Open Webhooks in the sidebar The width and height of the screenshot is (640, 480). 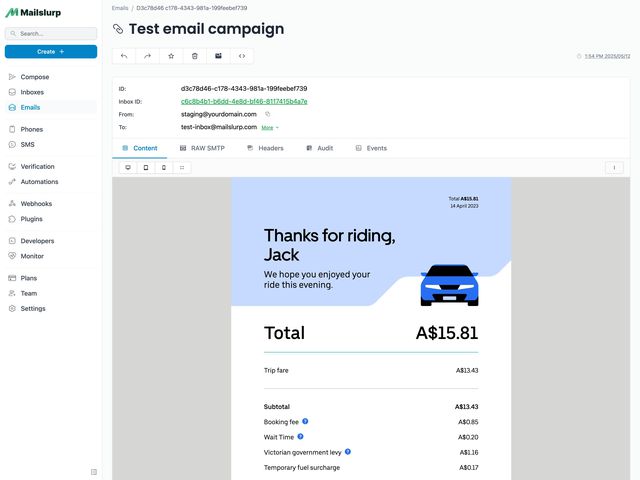click(36, 203)
